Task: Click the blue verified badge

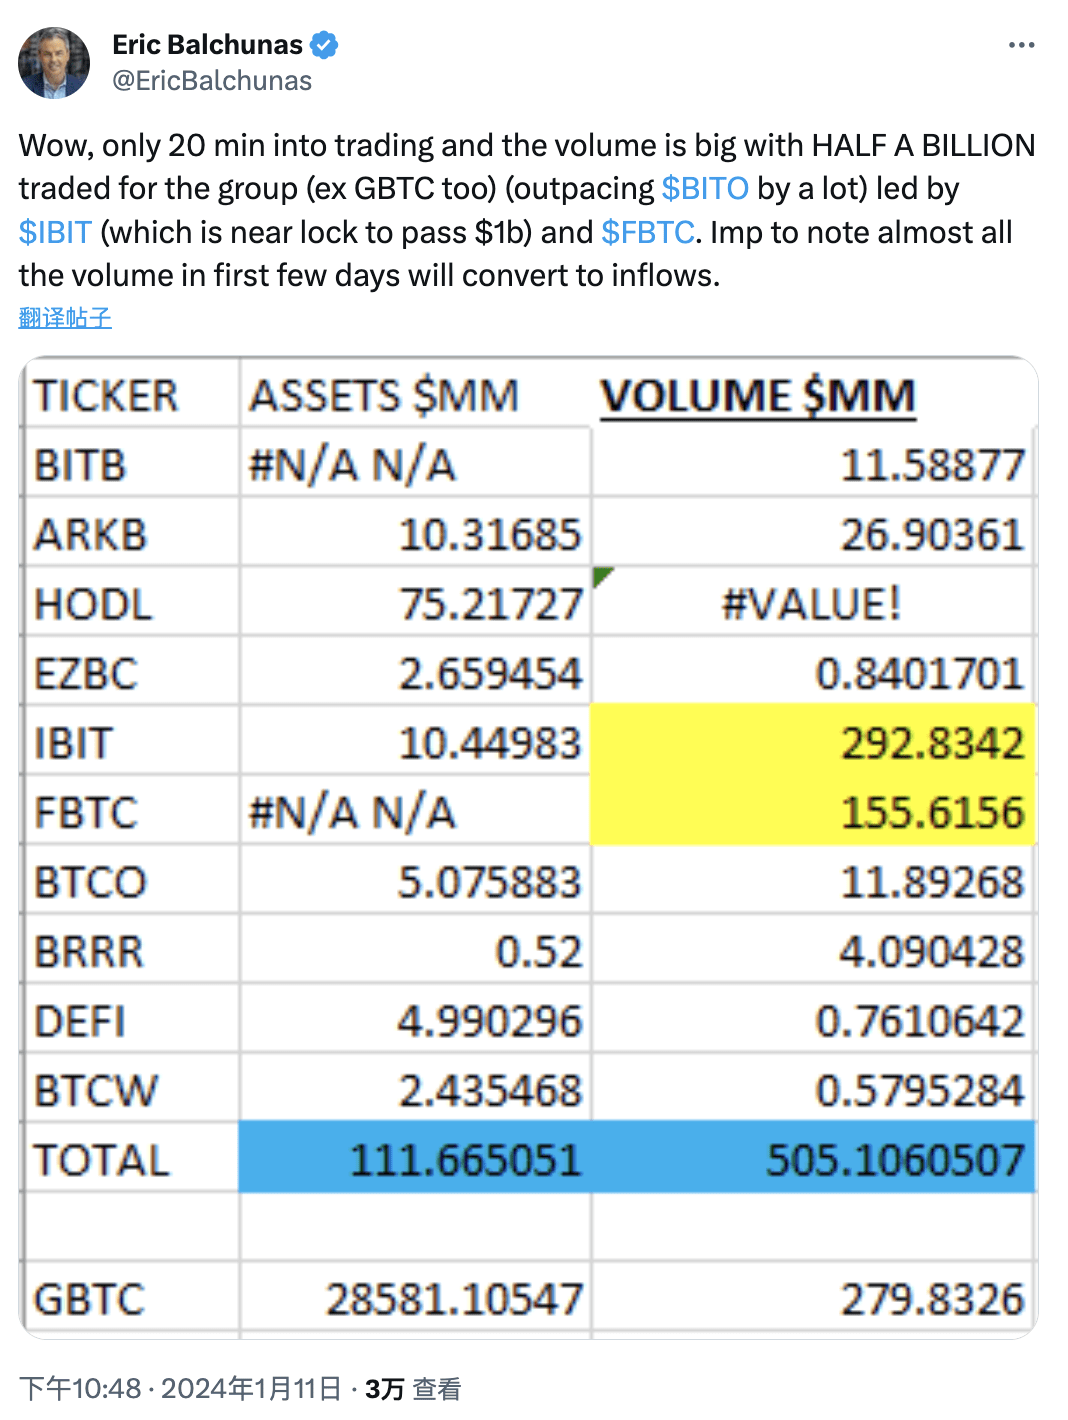Action: point(323,44)
